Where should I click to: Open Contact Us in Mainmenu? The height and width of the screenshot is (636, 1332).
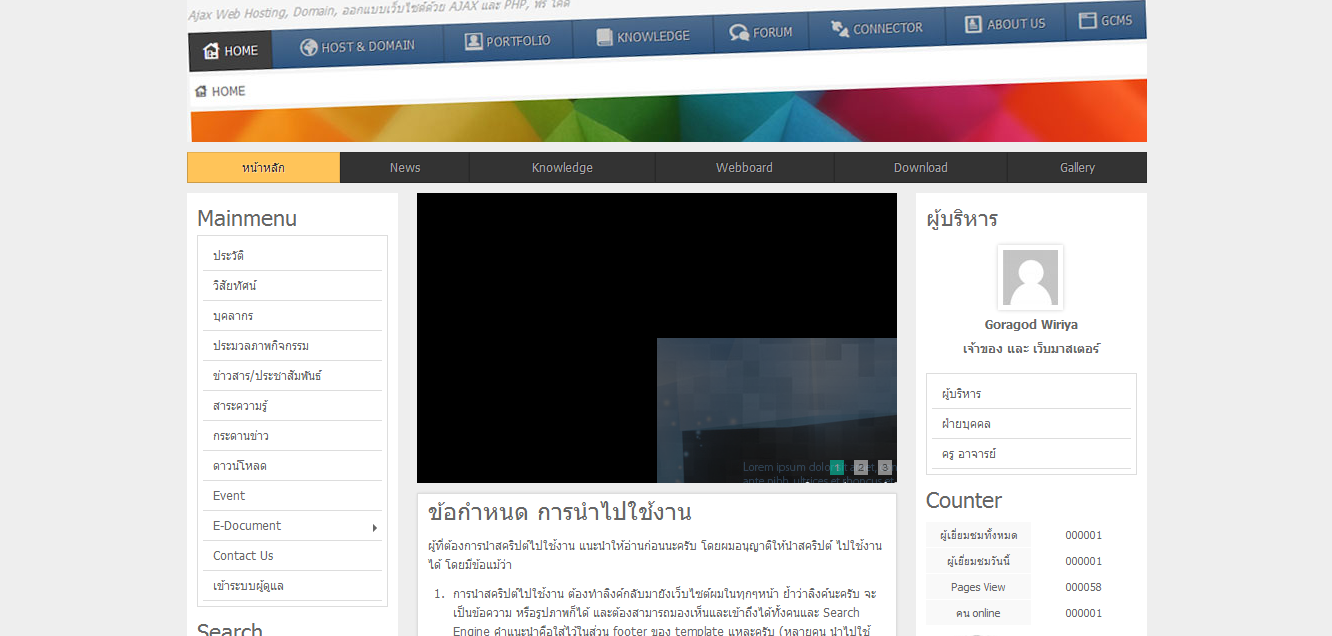(x=293, y=556)
